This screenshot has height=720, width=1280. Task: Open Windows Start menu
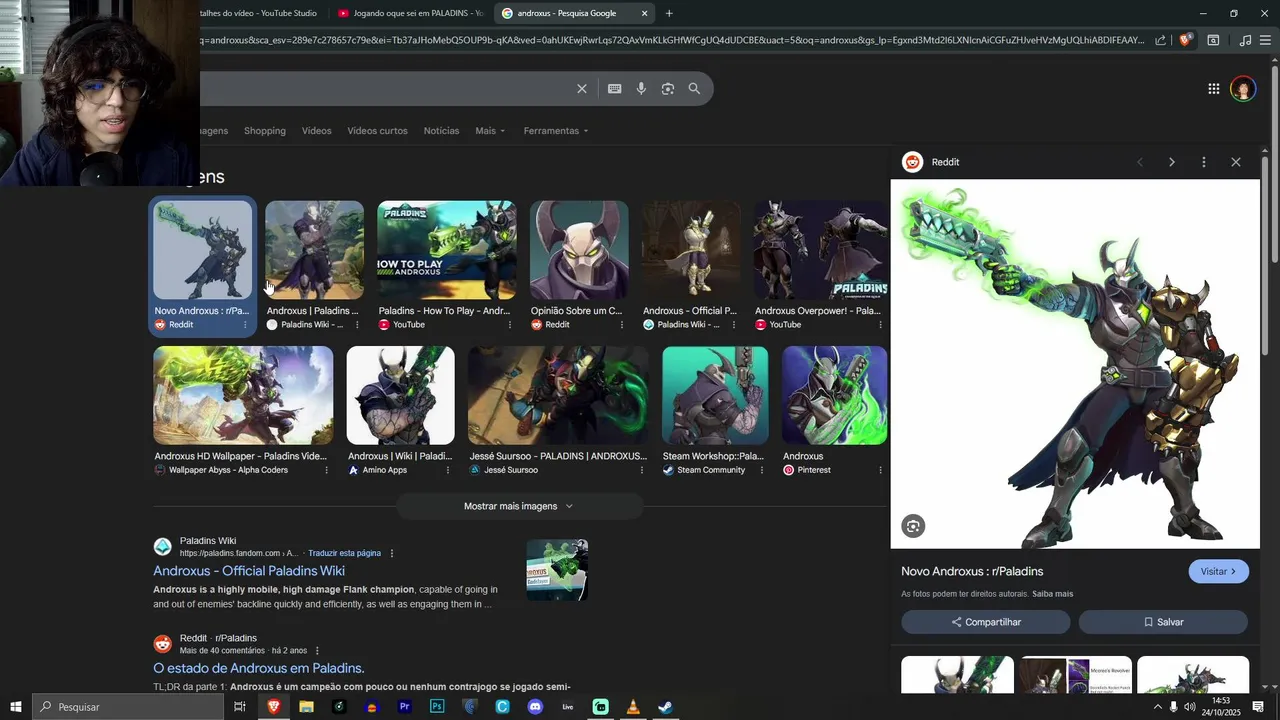15,707
